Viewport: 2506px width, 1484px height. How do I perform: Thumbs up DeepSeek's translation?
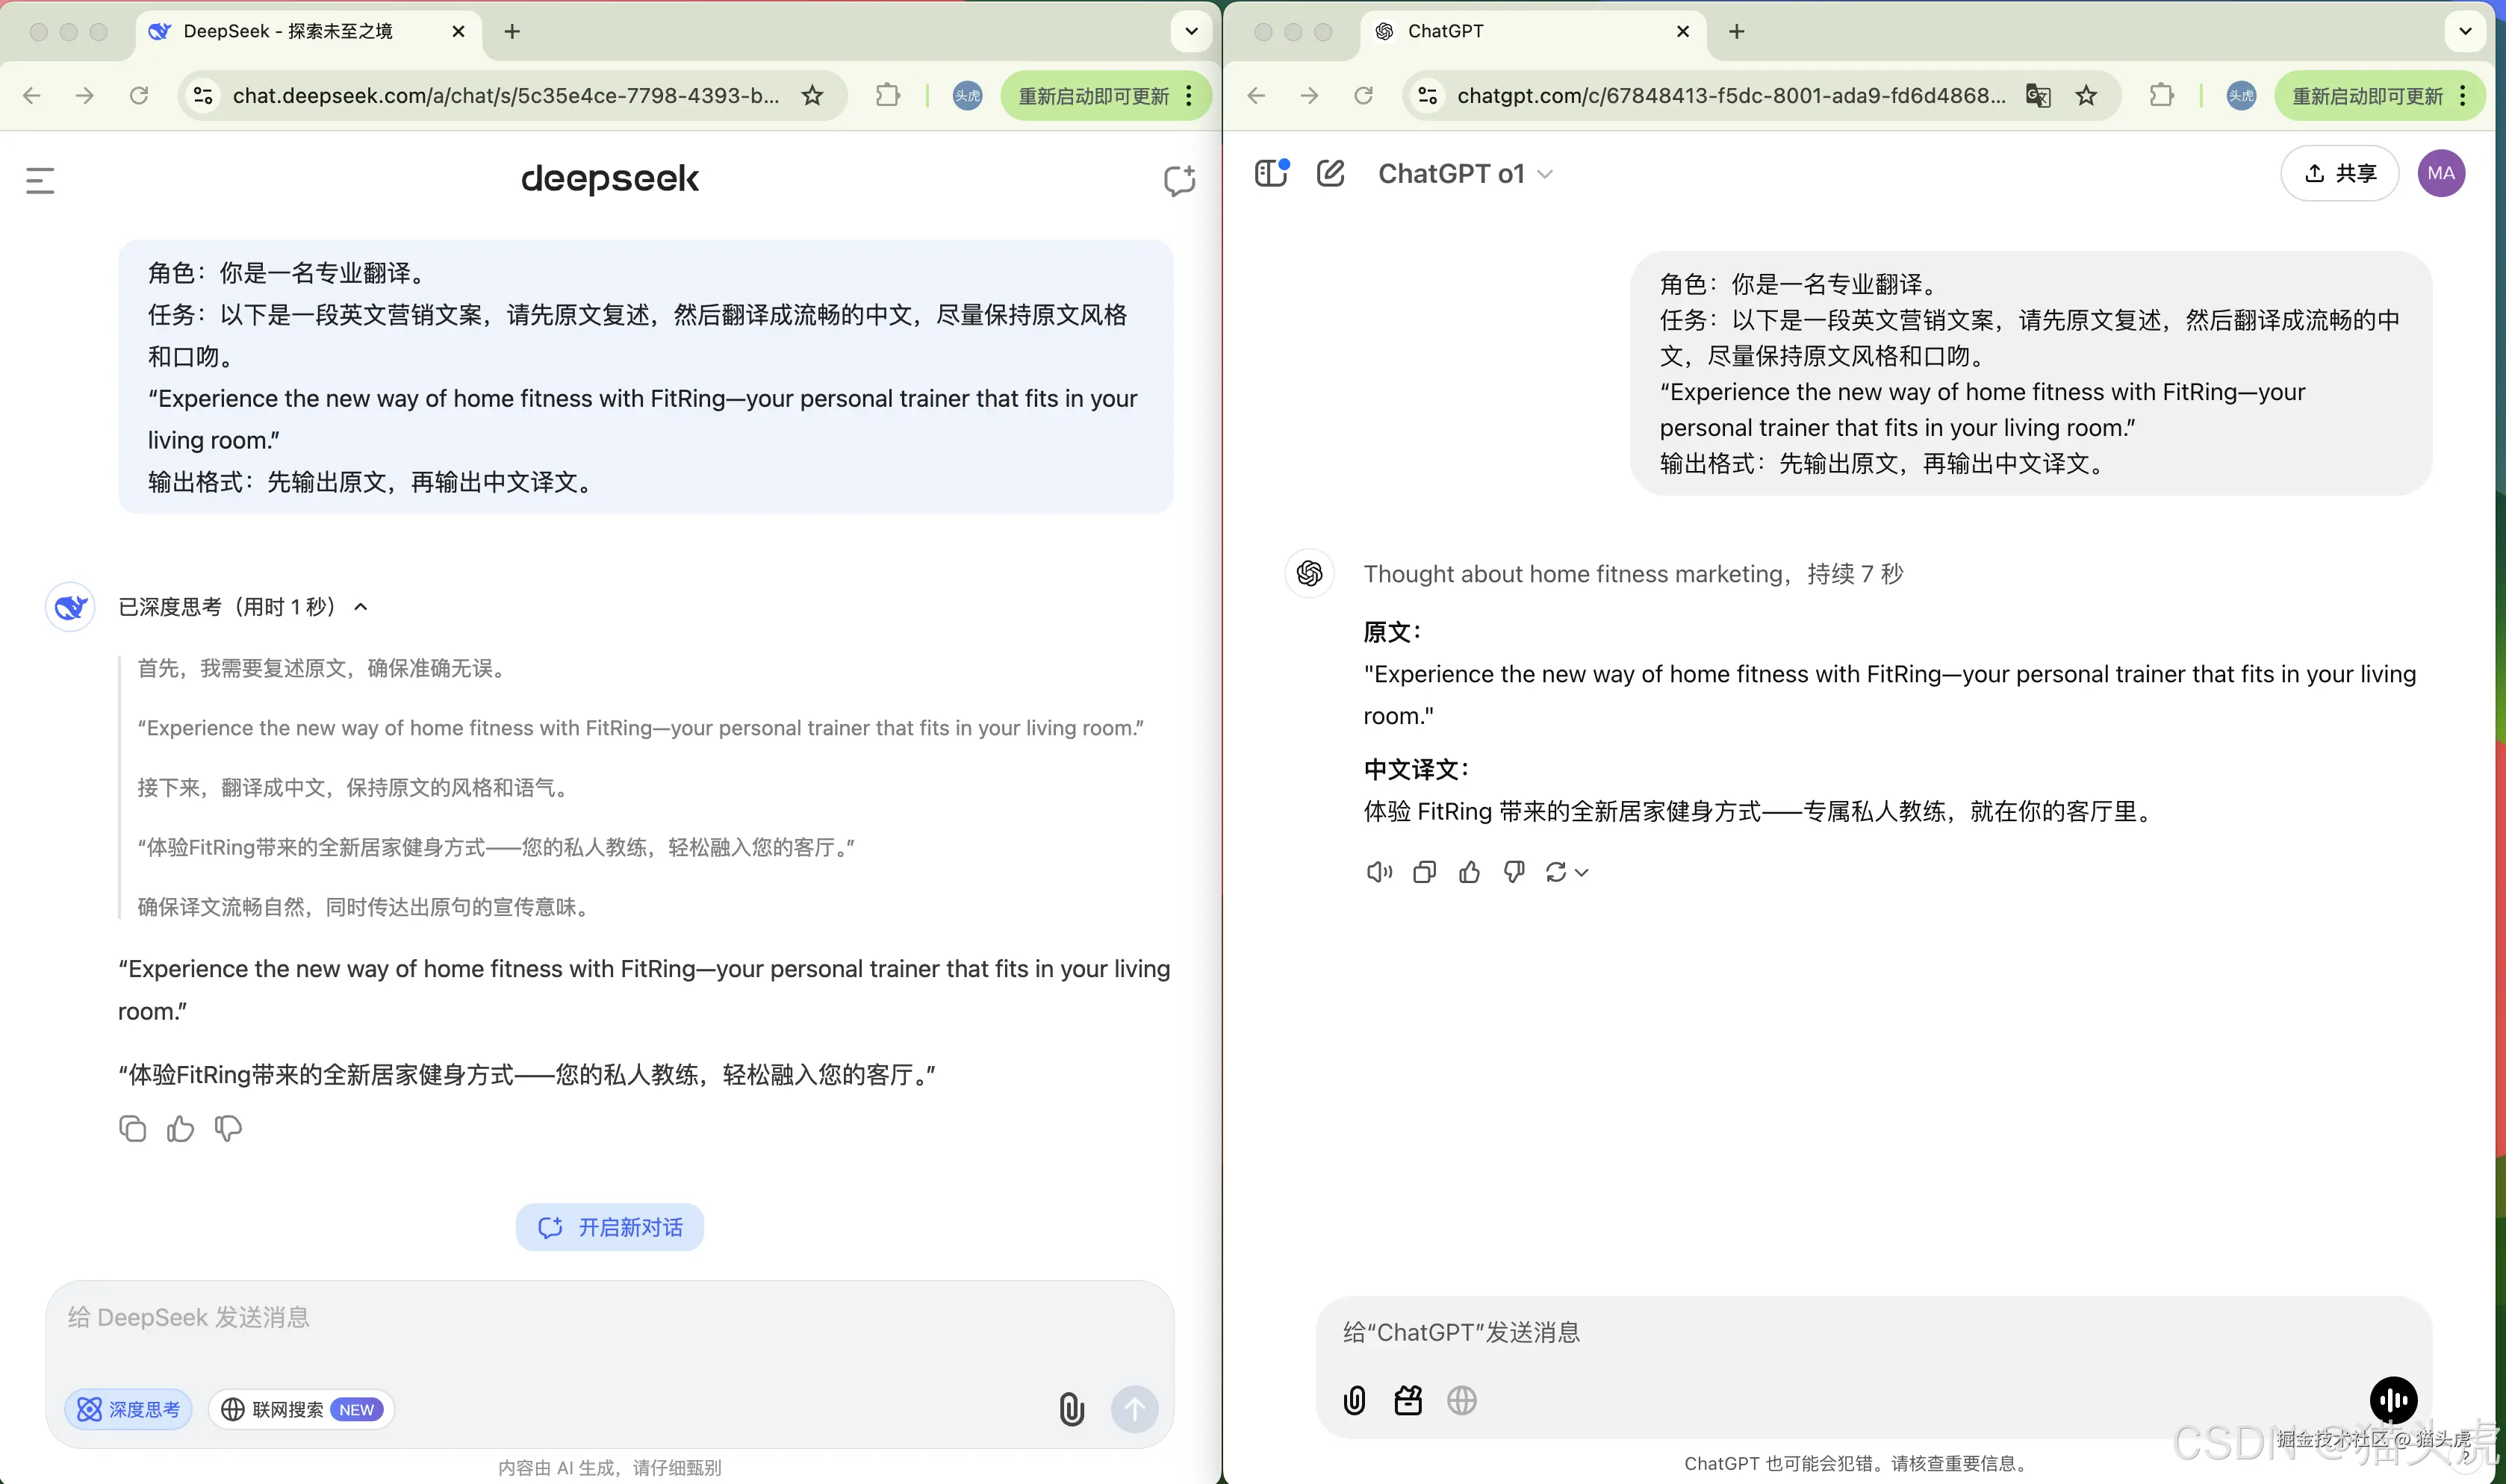click(180, 1128)
